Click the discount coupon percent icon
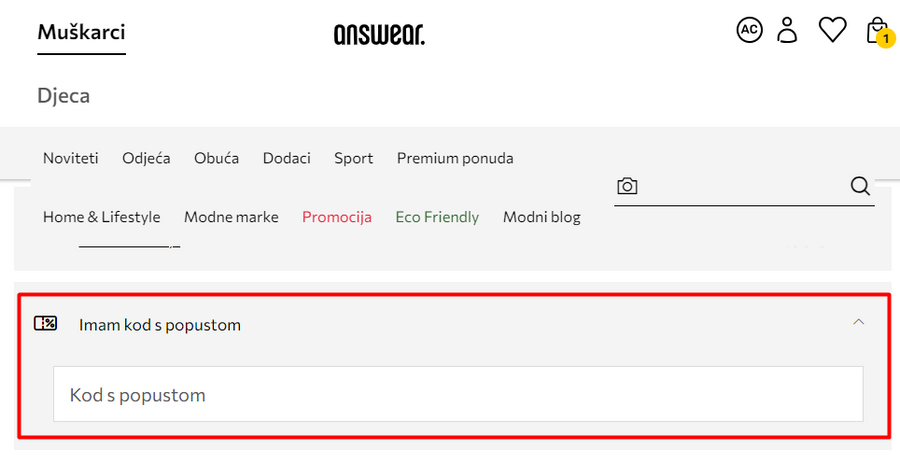 (45, 324)
